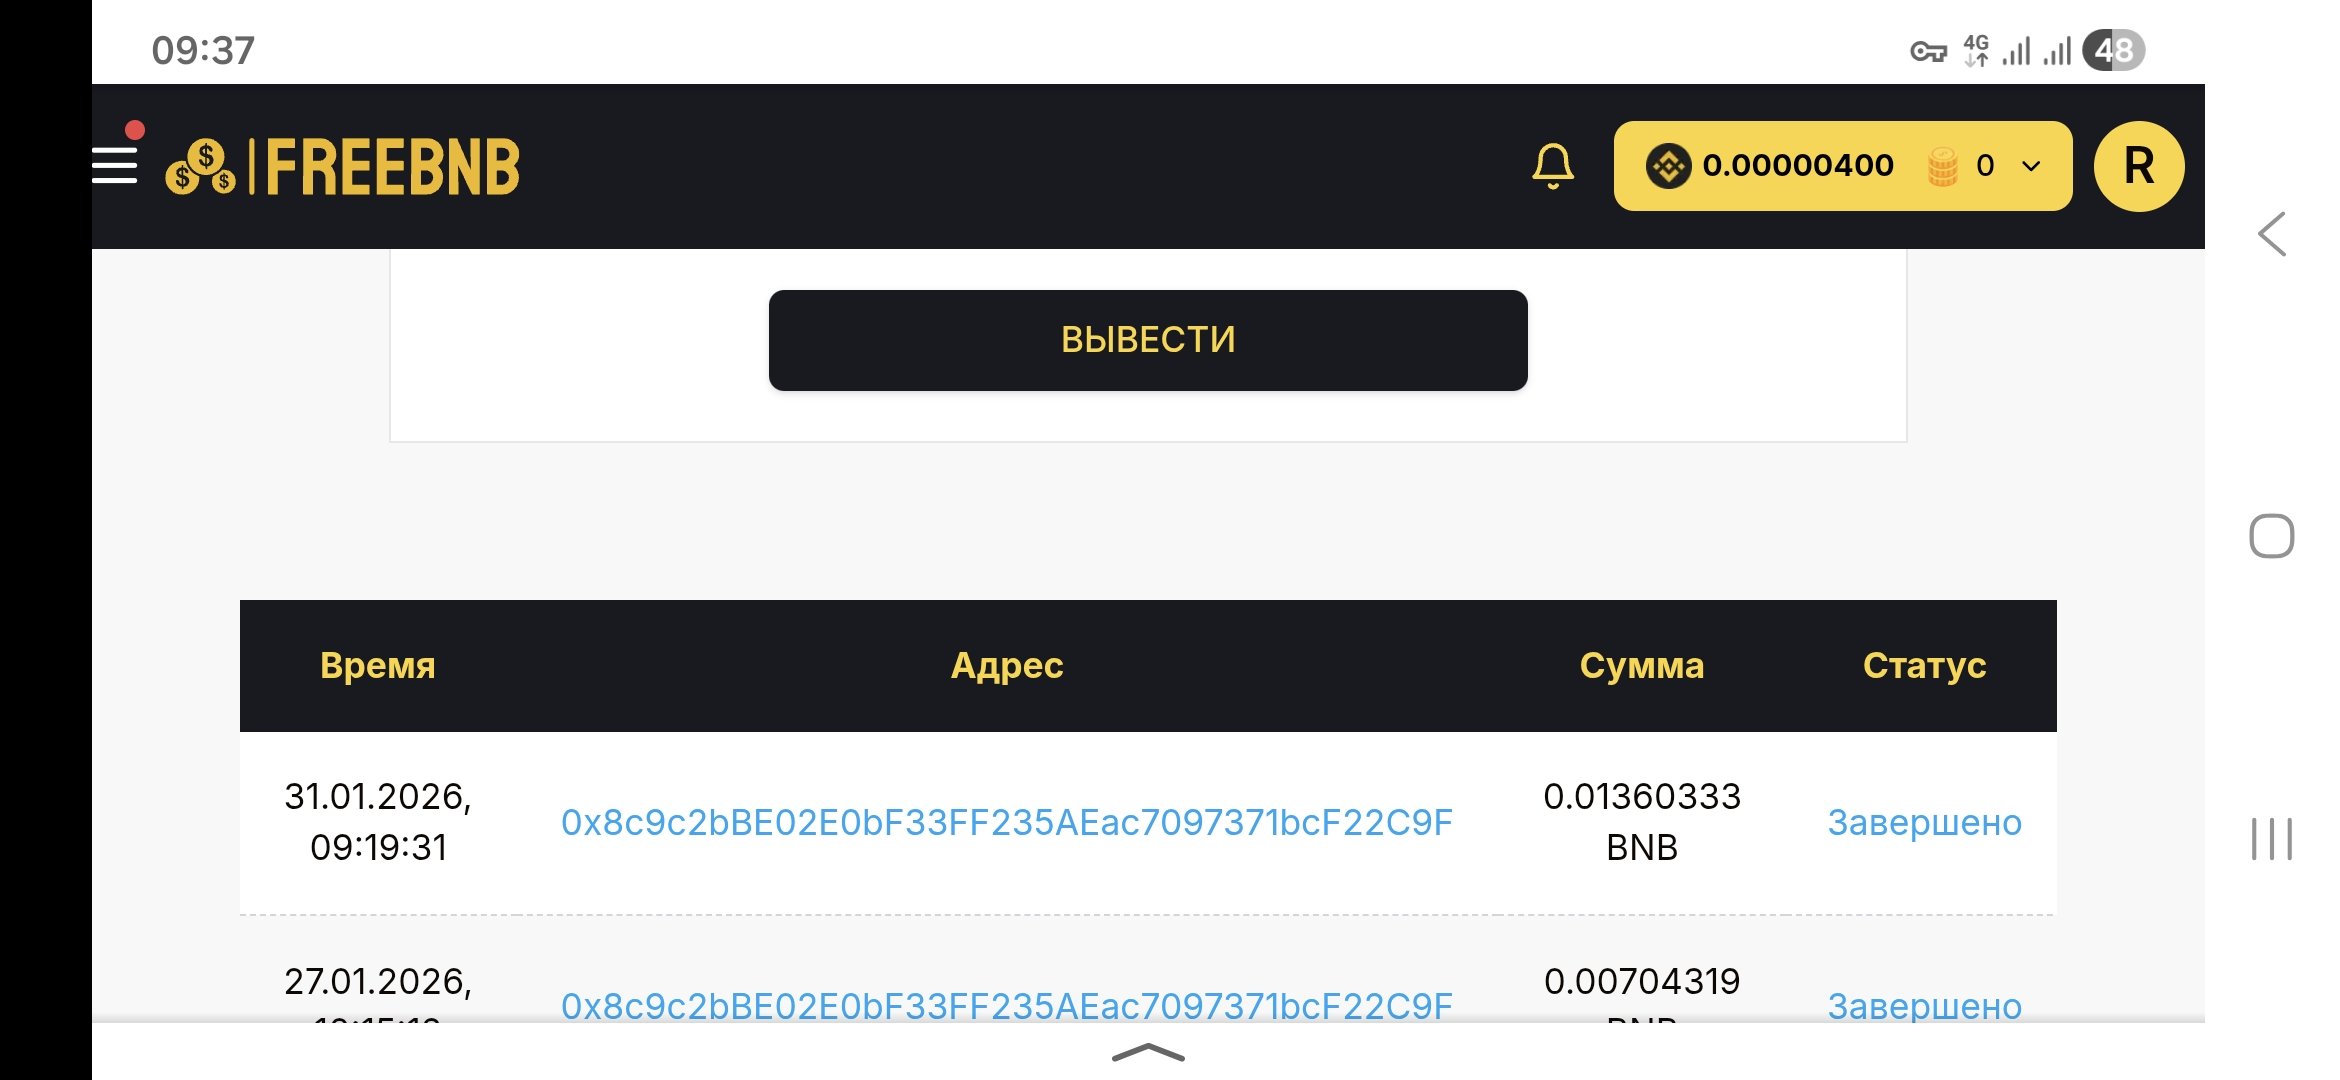
Task: Tap the Android home button
Action: [x=2271, y=536]
